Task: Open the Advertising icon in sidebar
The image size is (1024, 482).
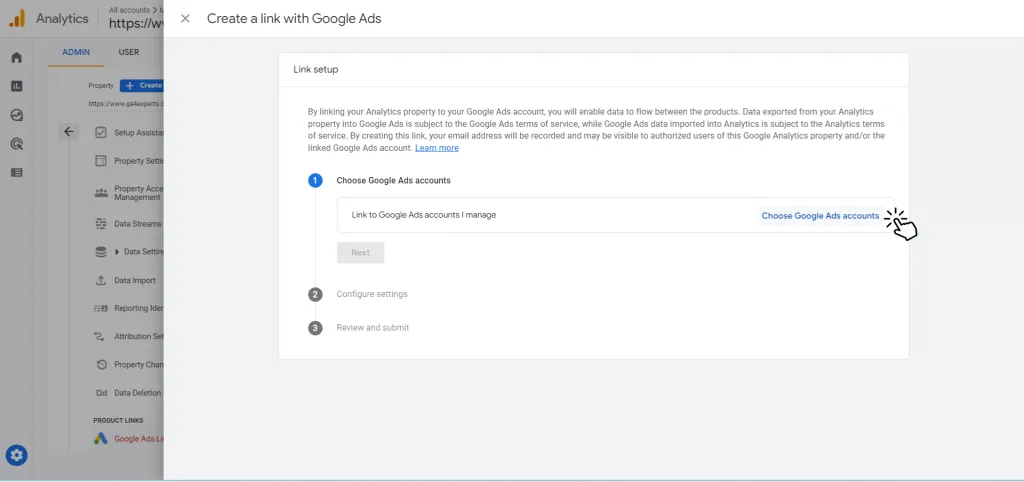Action: click(x=17, y=144)
